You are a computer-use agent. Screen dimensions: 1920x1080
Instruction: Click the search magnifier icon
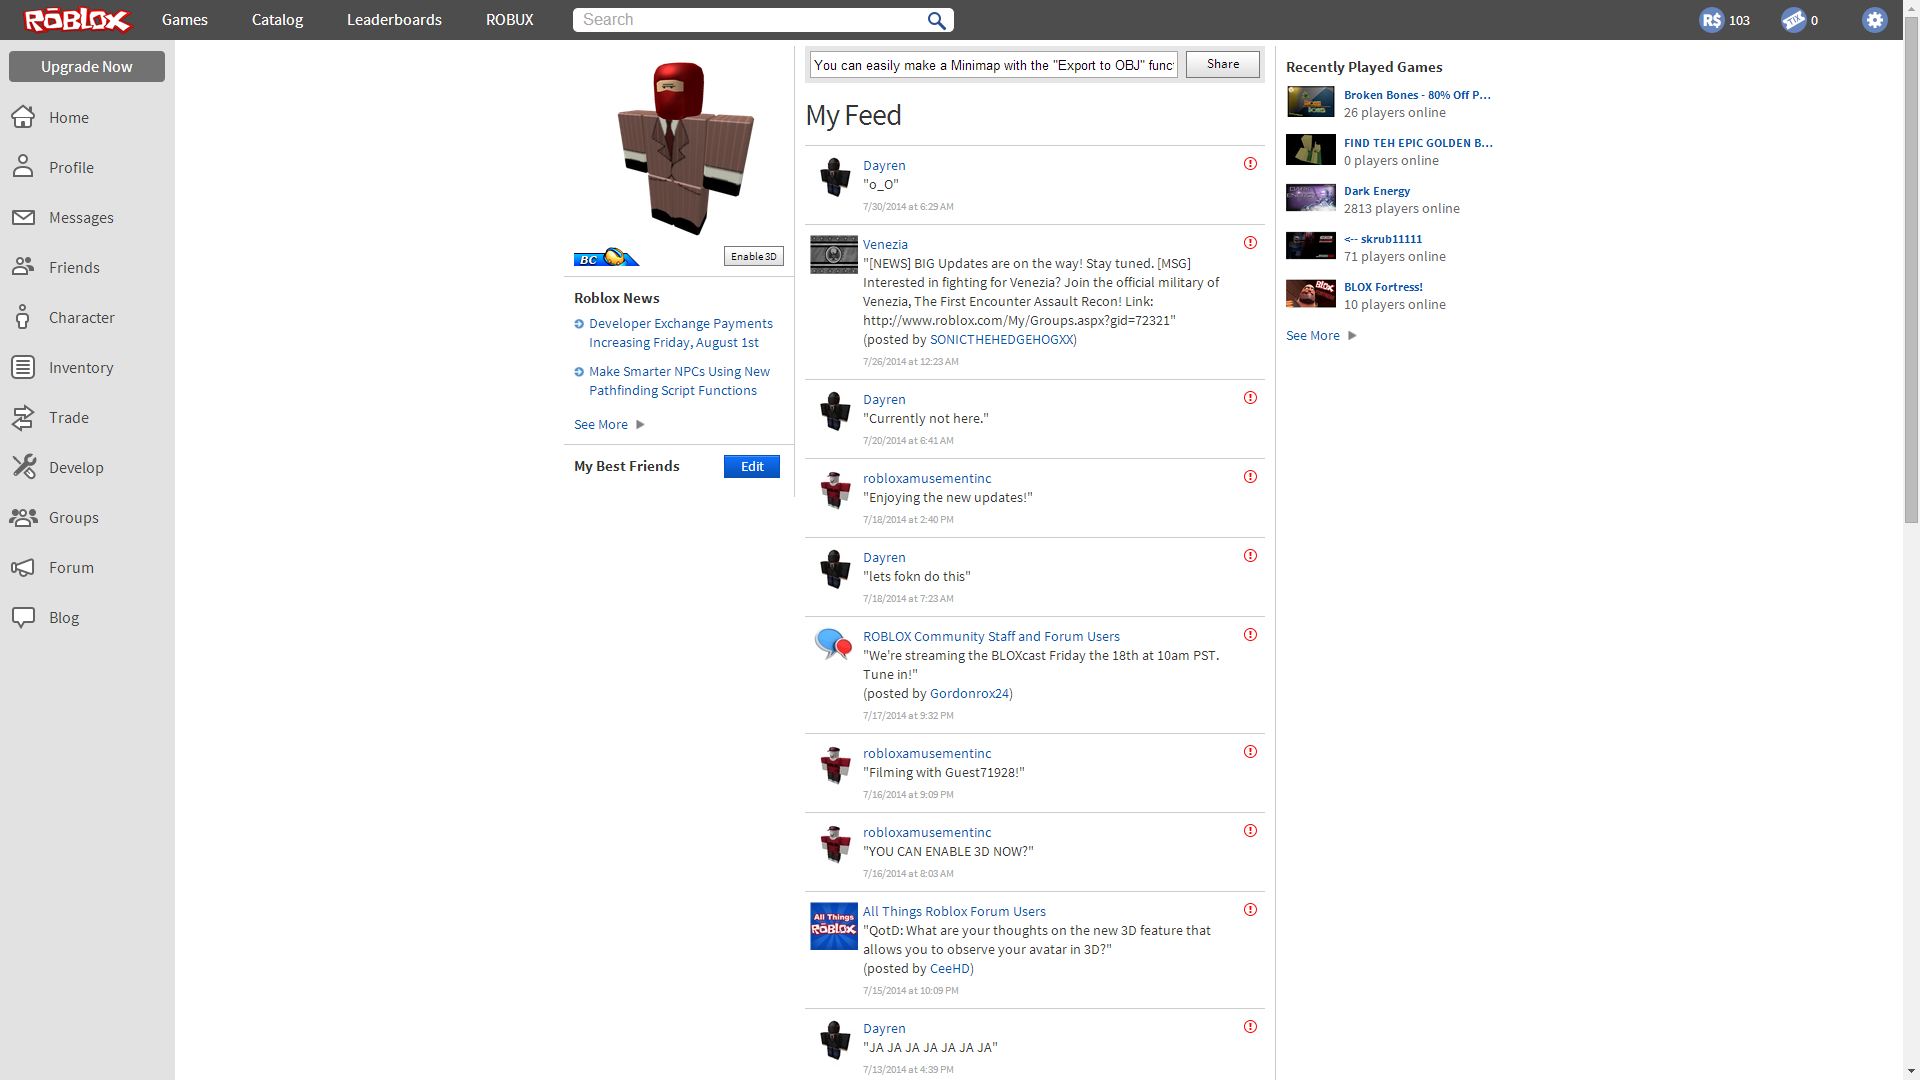click(x=936, y=20)
